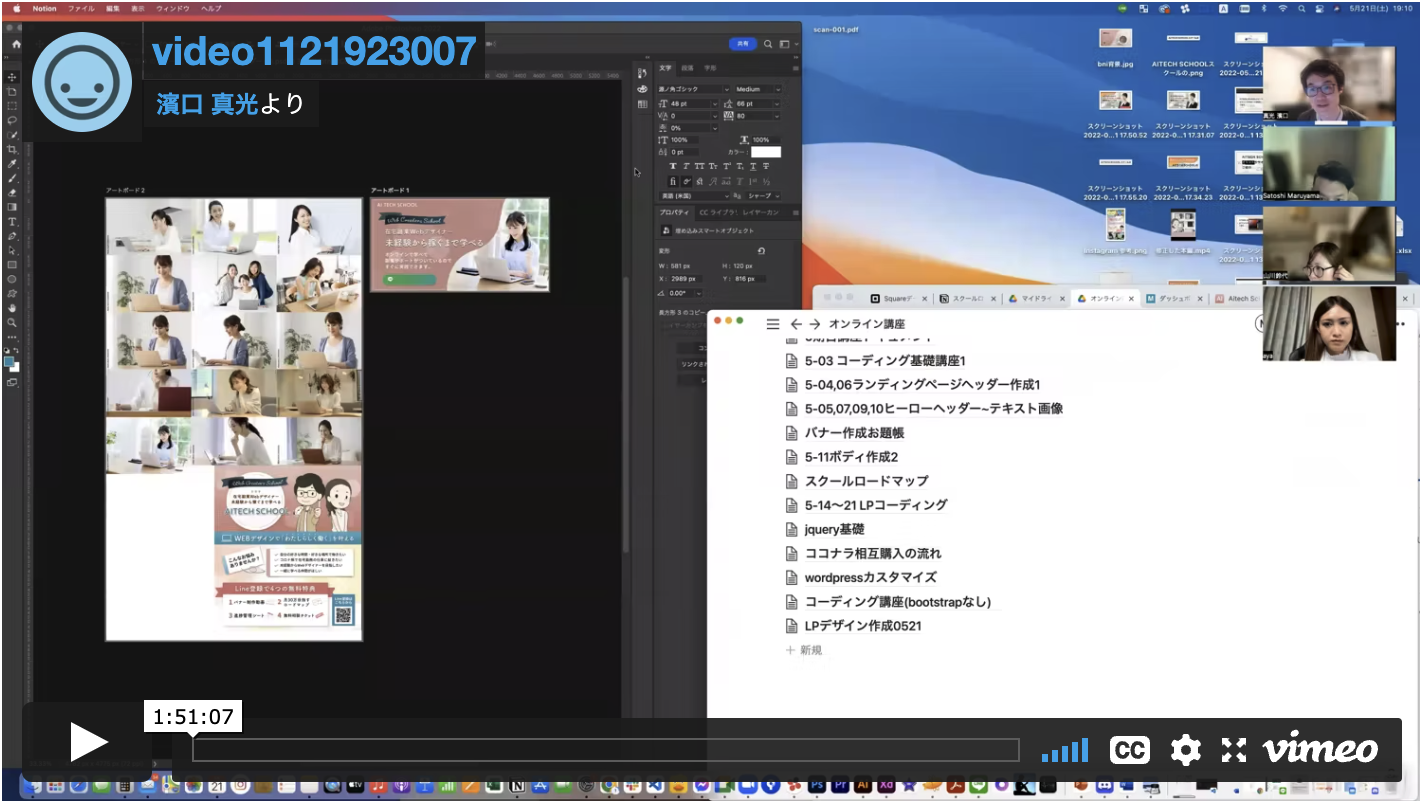Click the foreground color swatch in toolbar
Image resolution: width=1420 pixels, height=804 pixels.
(x=10, y=363)
